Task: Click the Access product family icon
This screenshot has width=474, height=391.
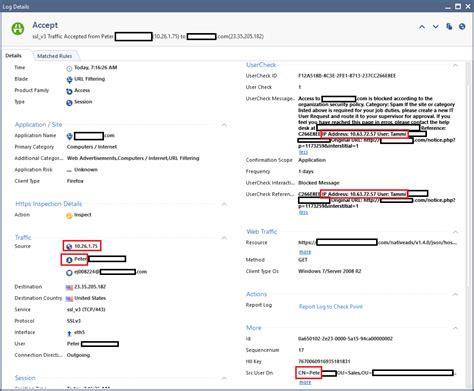Action: [69, 91]
